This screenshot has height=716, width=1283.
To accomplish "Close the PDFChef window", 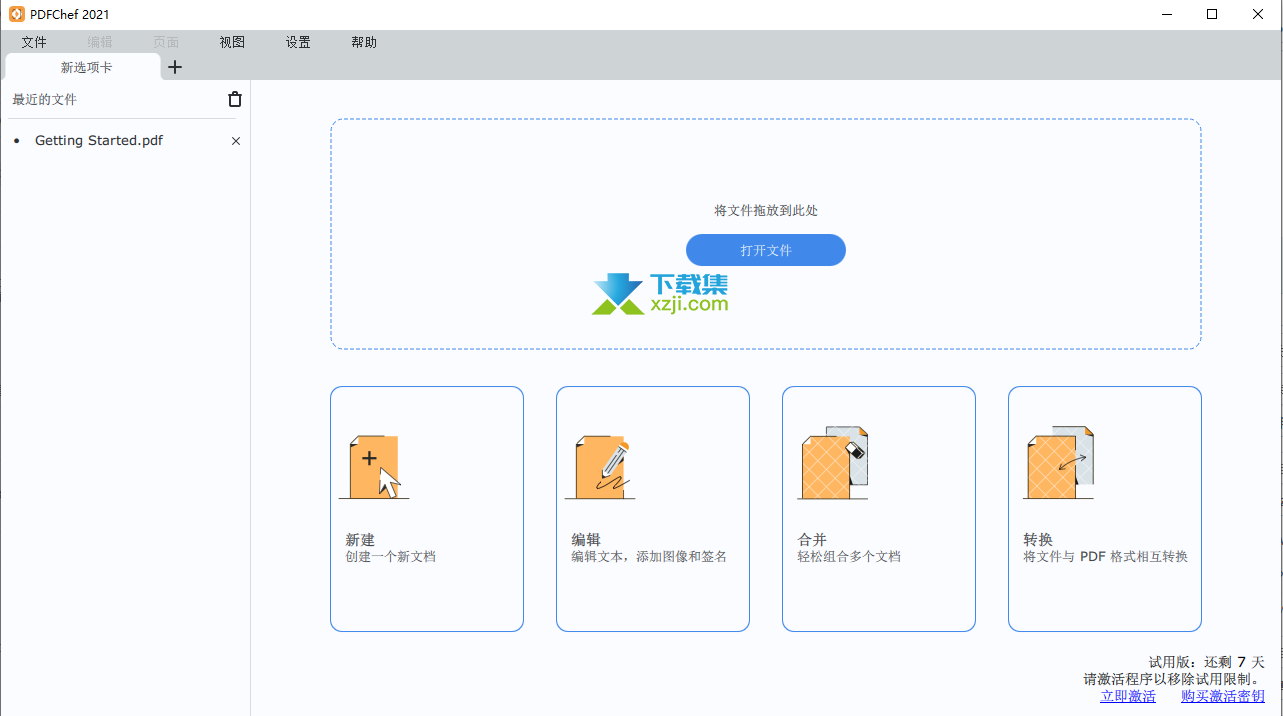I will (x=1258, y=14).
